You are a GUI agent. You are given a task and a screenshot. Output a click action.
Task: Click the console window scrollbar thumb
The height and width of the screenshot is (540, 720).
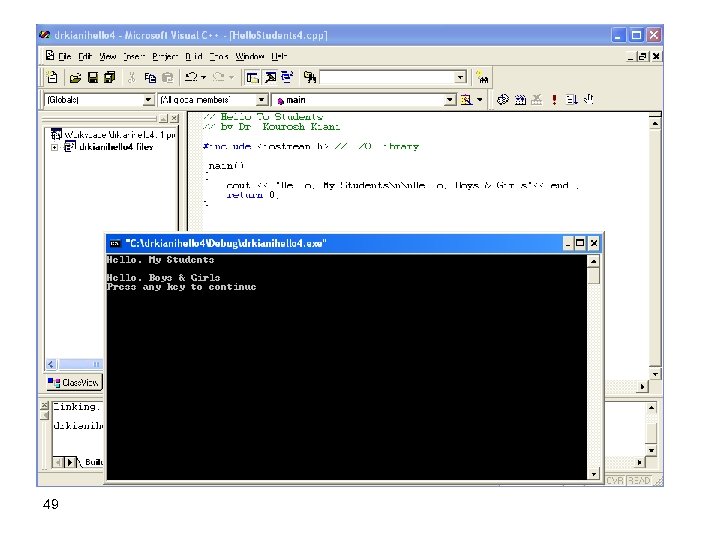click(594, 276)
